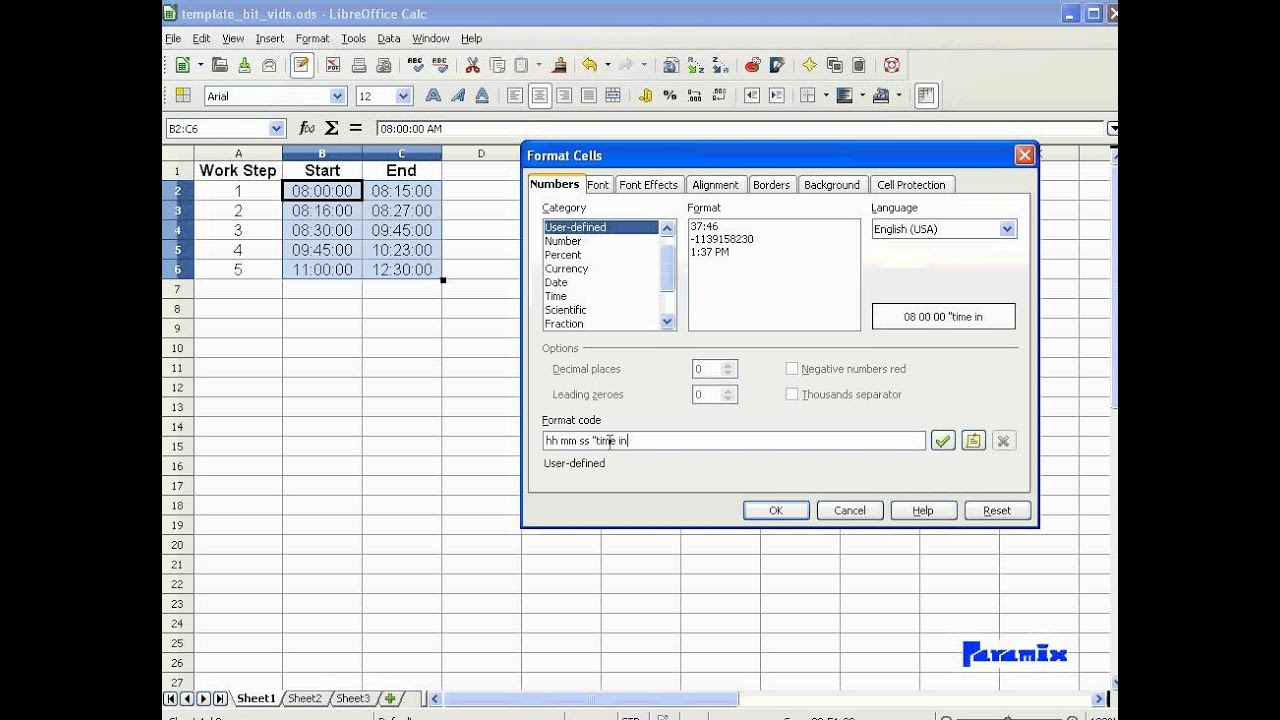1280x720 pixels.
Task: Select the 1:37 PM format entry
Action: pos(710,252)
